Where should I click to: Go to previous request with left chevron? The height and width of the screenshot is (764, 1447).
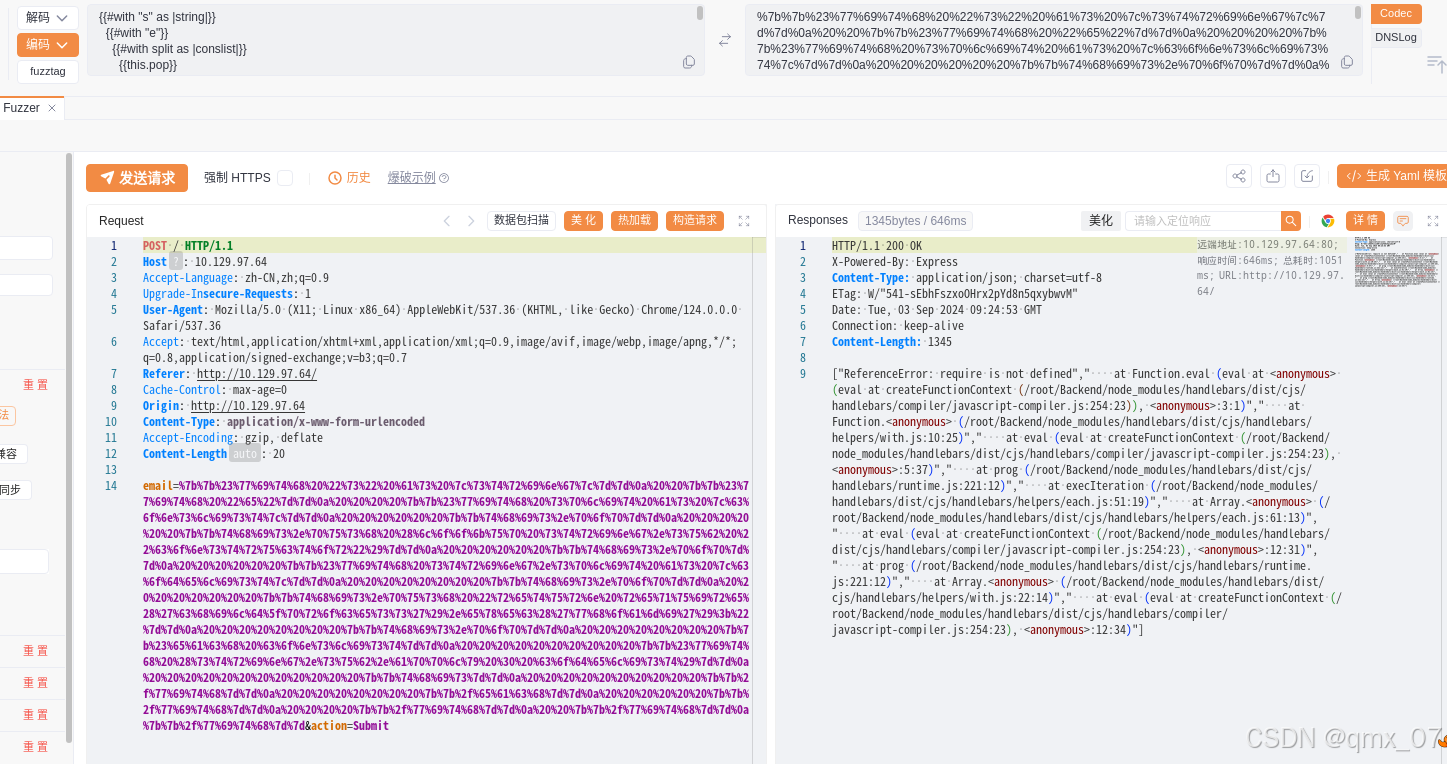click(447, 221)
